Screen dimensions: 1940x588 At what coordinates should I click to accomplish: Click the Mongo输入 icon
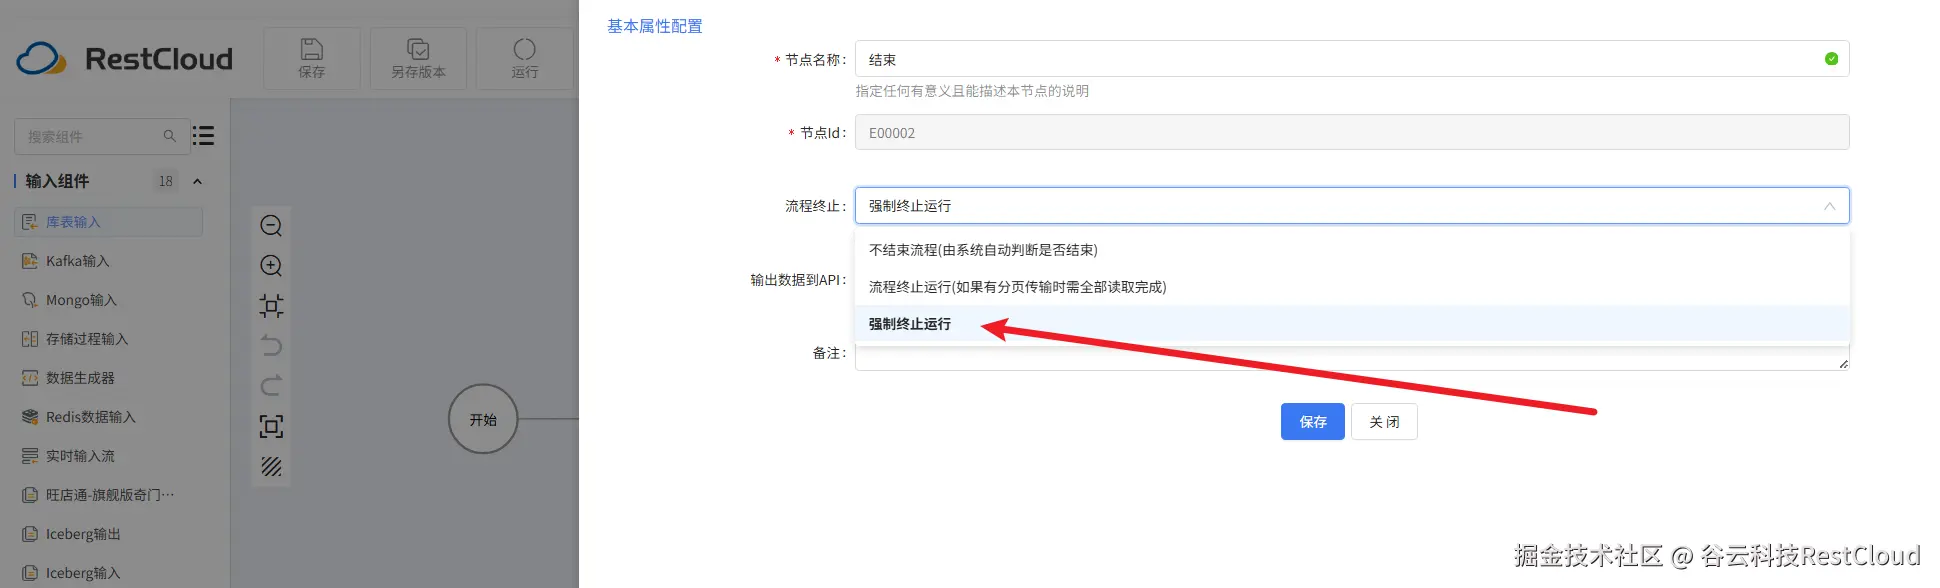pos(30,300)
